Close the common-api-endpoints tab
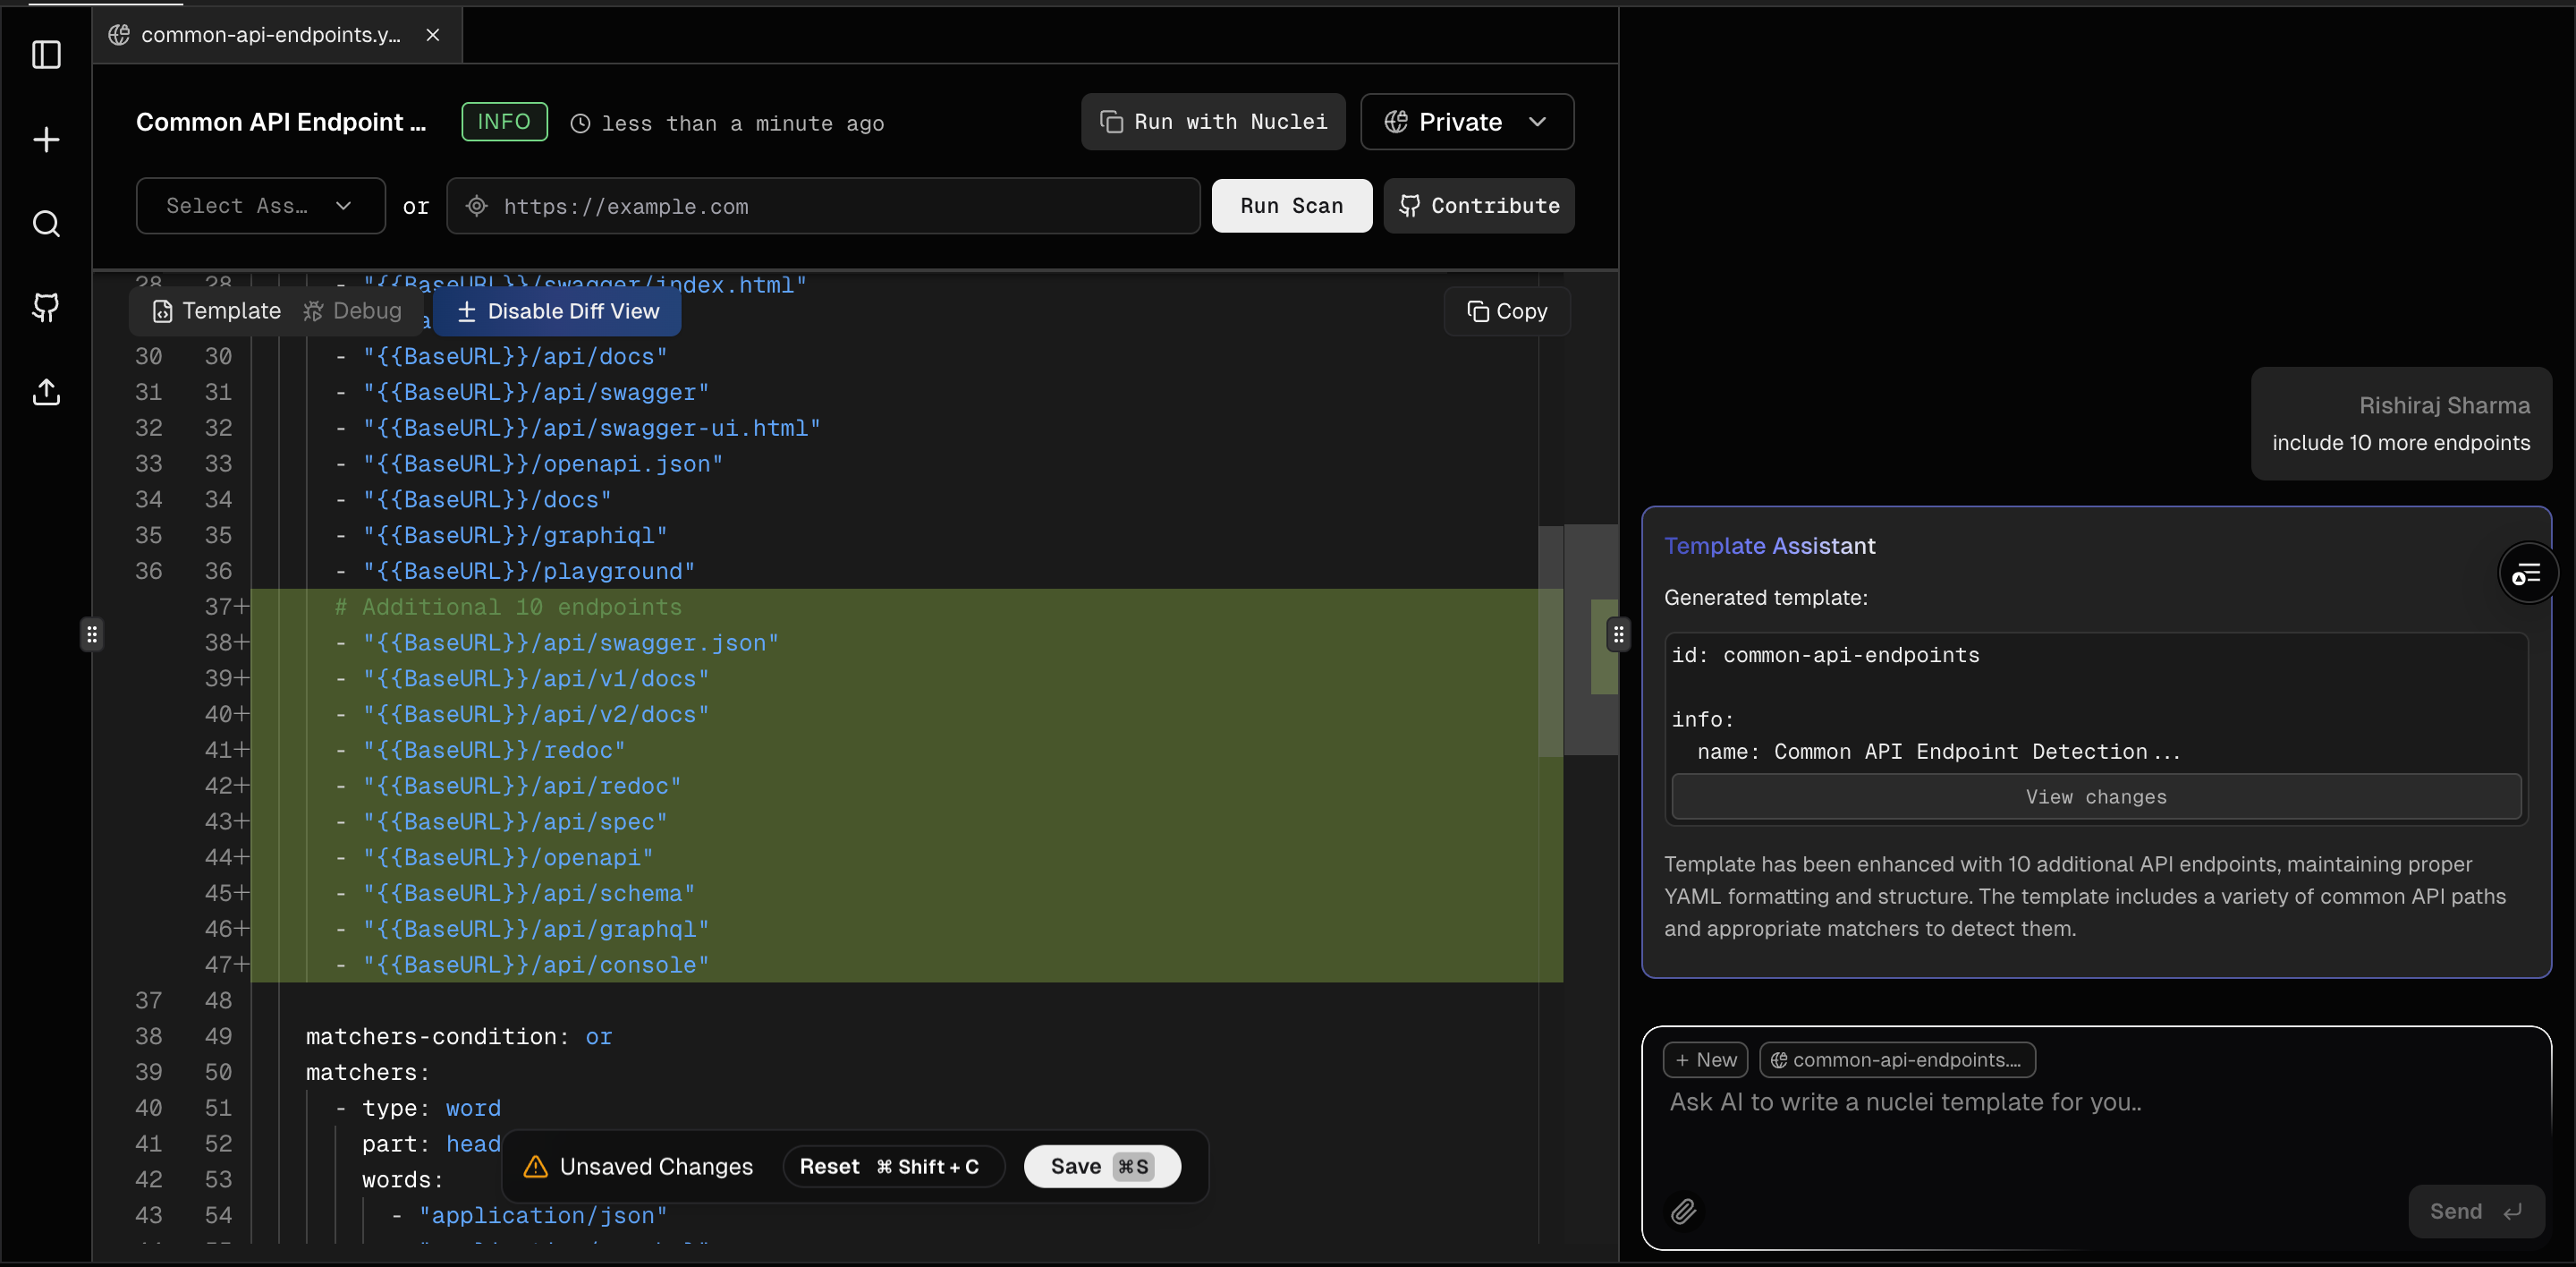 [x=432, y=35]
